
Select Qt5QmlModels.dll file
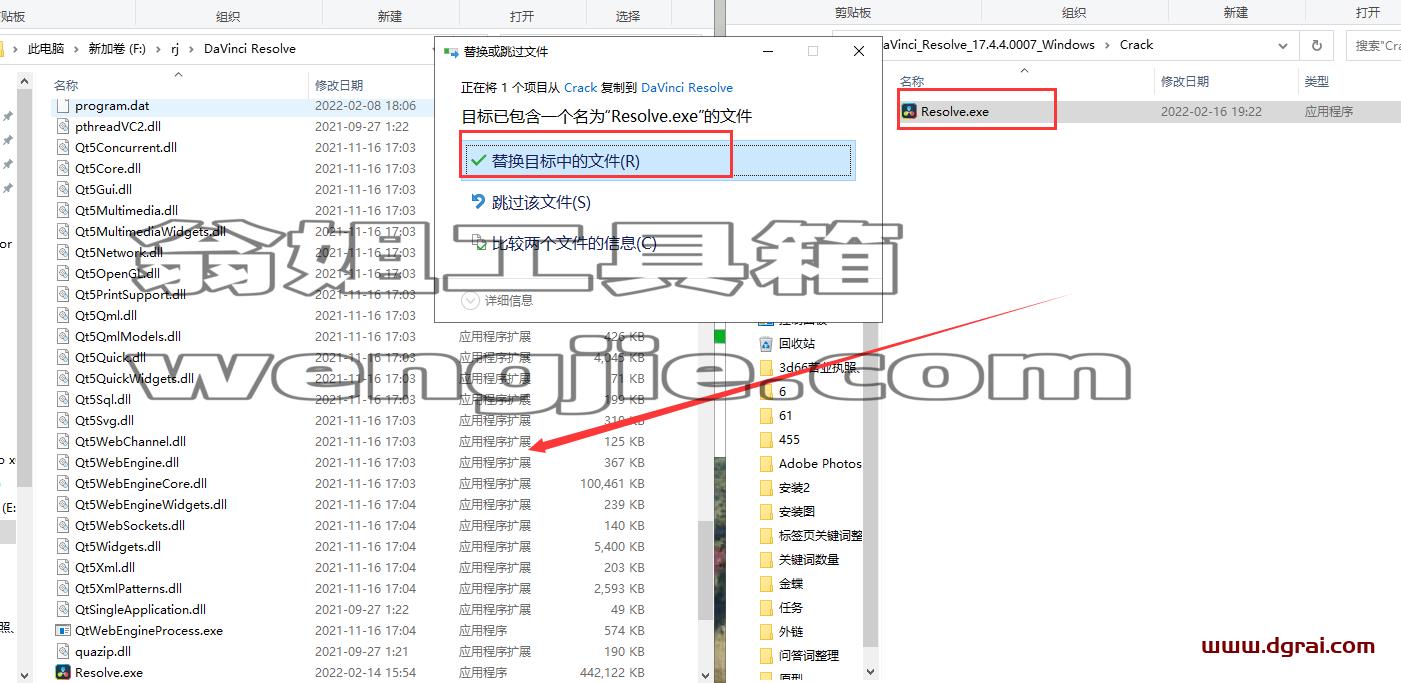click(x=127, y=337)
